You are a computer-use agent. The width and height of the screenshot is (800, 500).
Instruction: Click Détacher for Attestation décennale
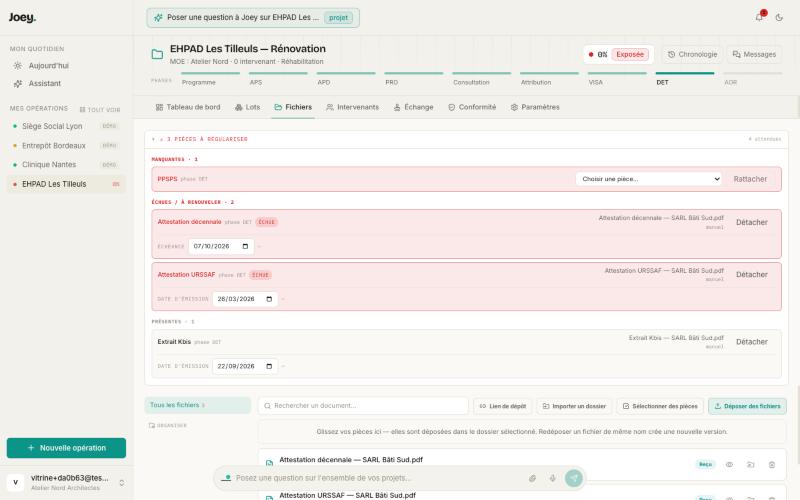pyautogui.click(x=752, y=222)
